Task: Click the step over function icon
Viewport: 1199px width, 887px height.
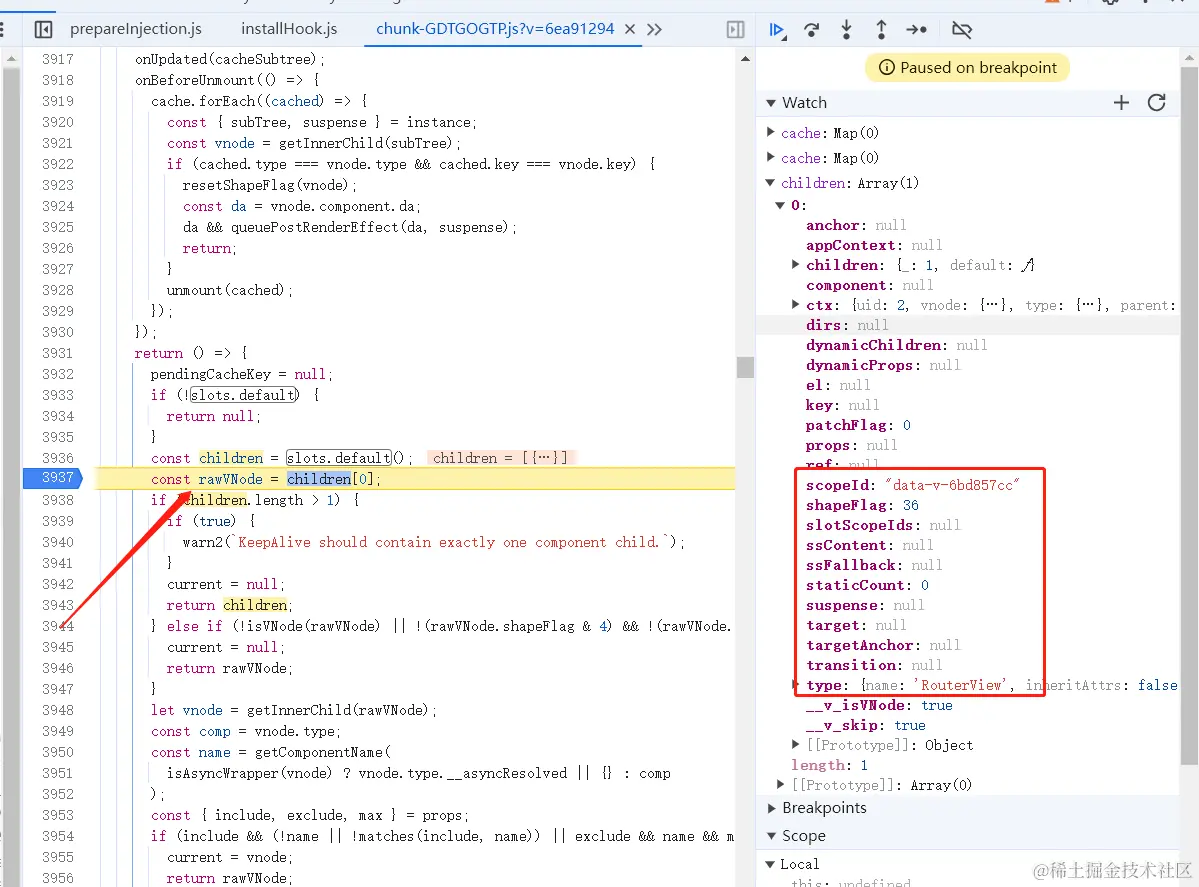Action: (811, 30)
